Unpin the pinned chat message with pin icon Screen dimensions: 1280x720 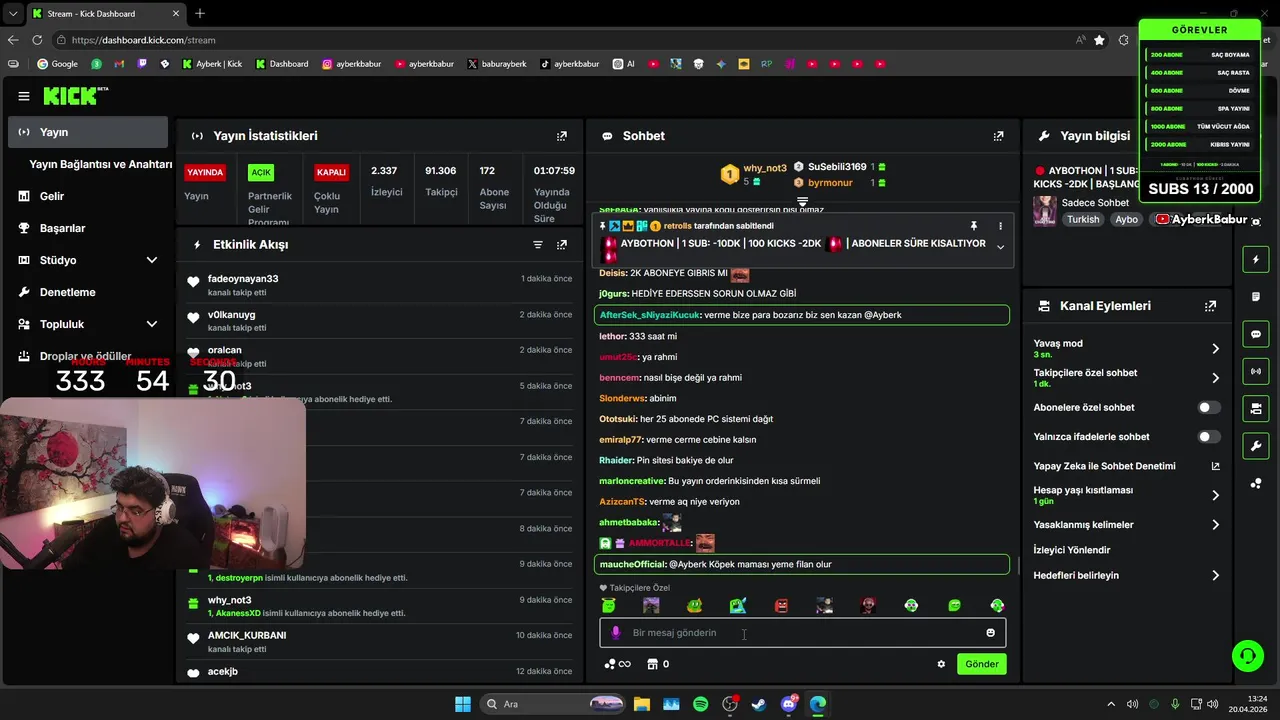click(x=973, y=226)
